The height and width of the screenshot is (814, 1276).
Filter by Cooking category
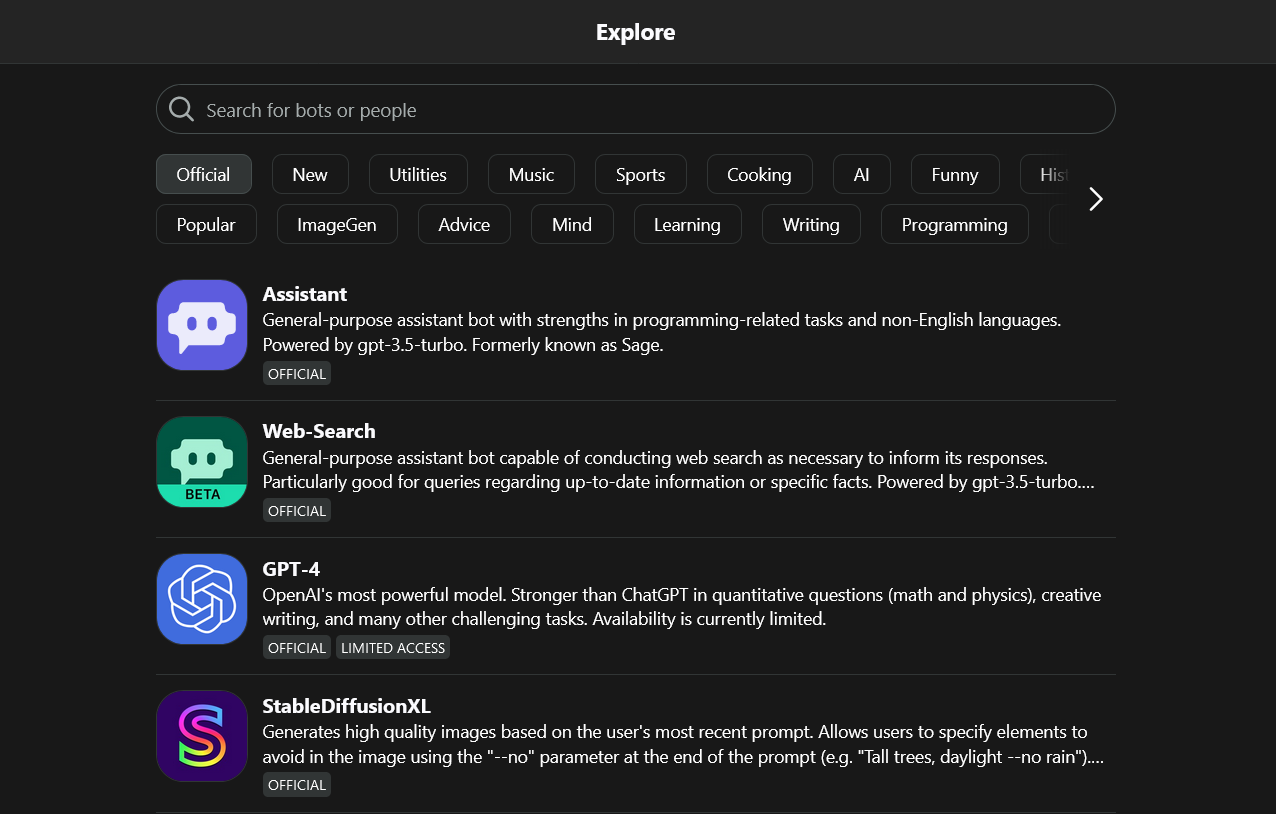(760, 174)
